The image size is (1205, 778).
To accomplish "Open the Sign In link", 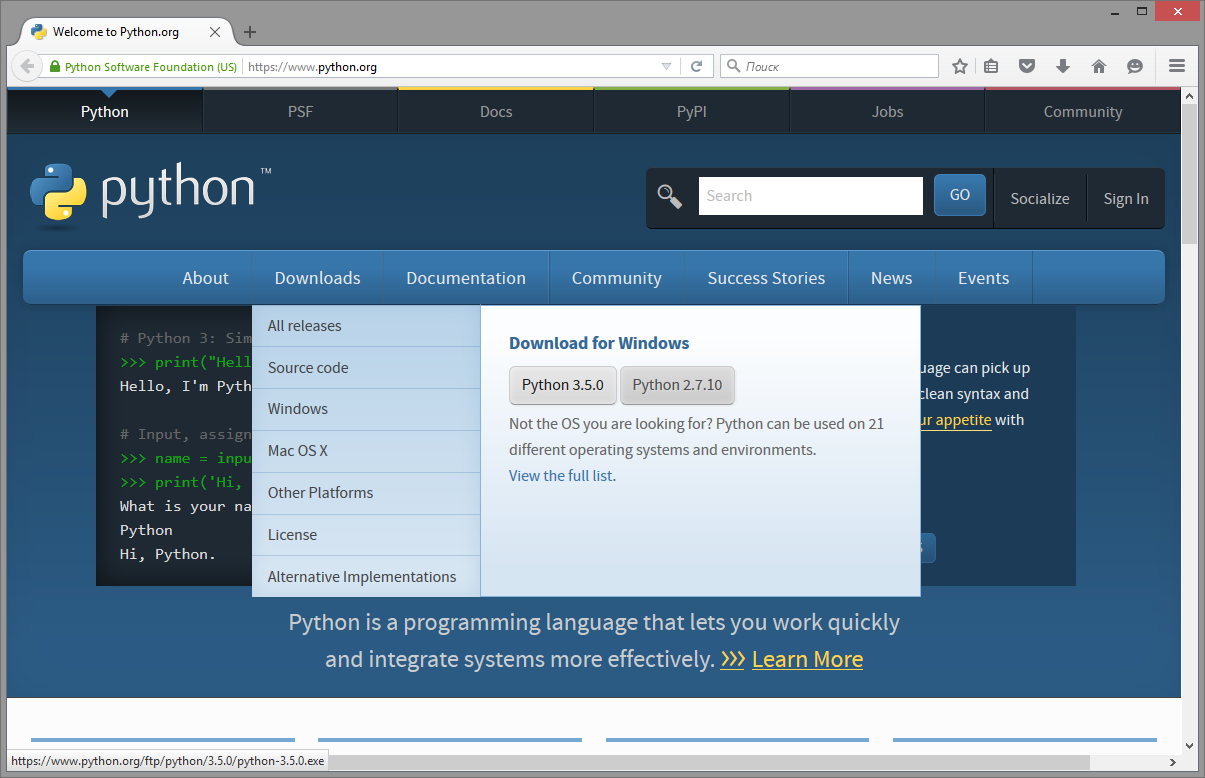I will pyautogui.click(x=1126, y=199).
